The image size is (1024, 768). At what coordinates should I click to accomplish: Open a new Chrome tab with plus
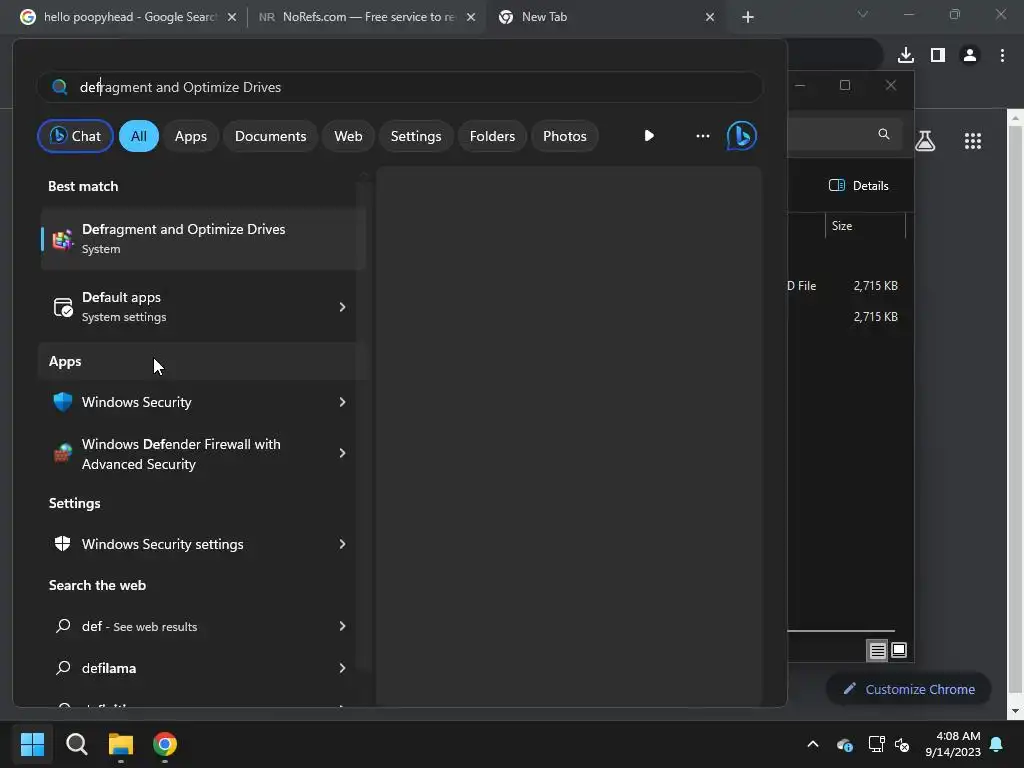tap(748, 18)
